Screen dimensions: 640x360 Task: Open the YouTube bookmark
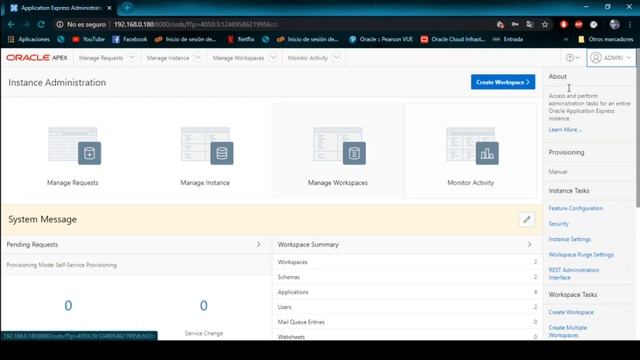pyautogui.click(x=88, y=39)
